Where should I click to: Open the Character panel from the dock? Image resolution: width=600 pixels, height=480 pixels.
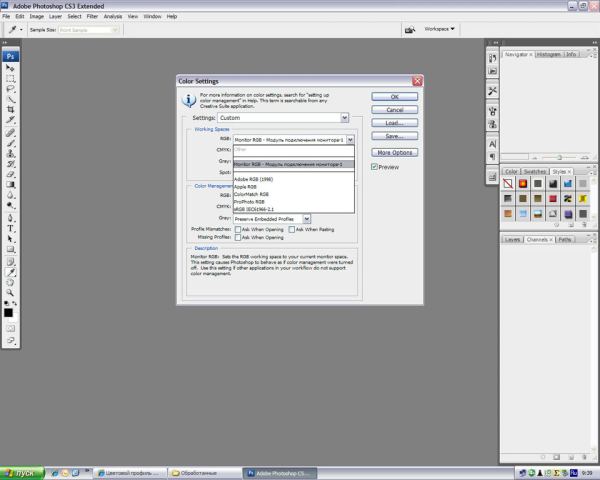(x=492, y=144)
